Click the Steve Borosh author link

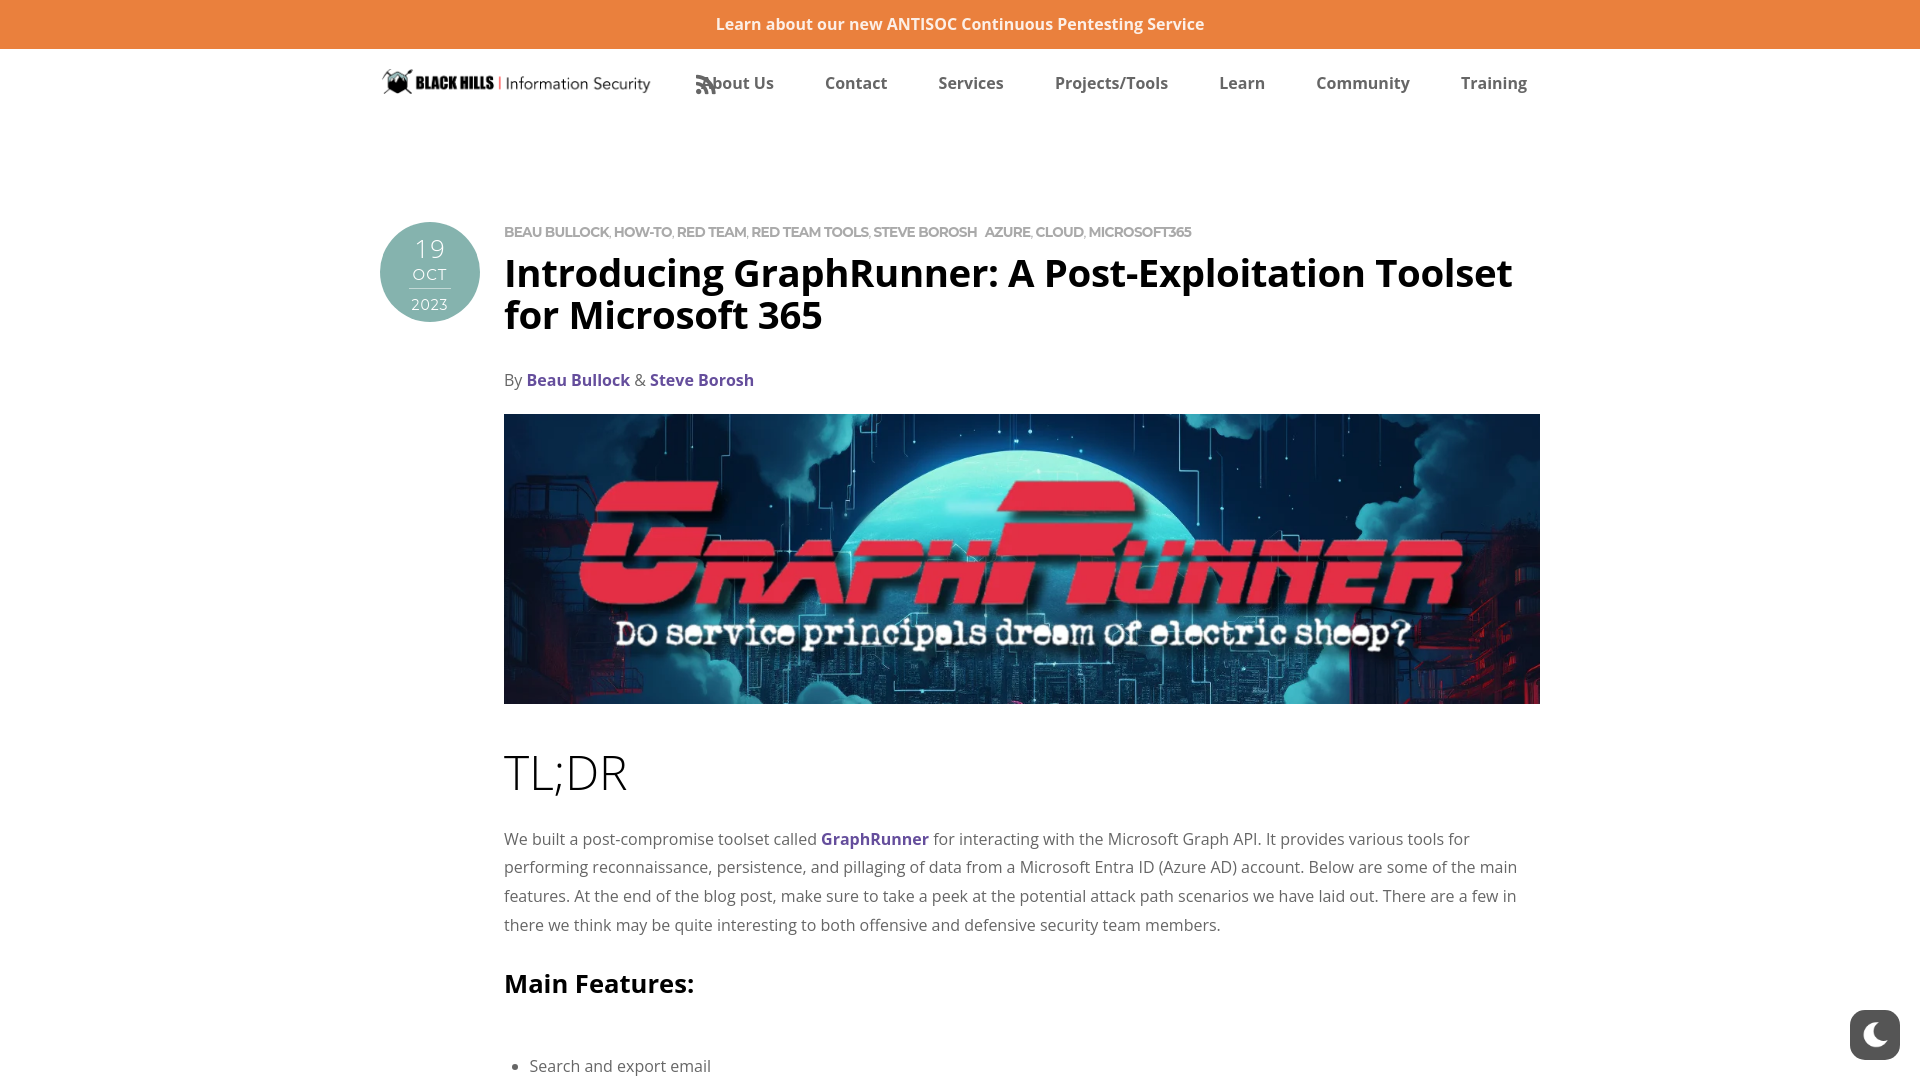coord(702,380)
